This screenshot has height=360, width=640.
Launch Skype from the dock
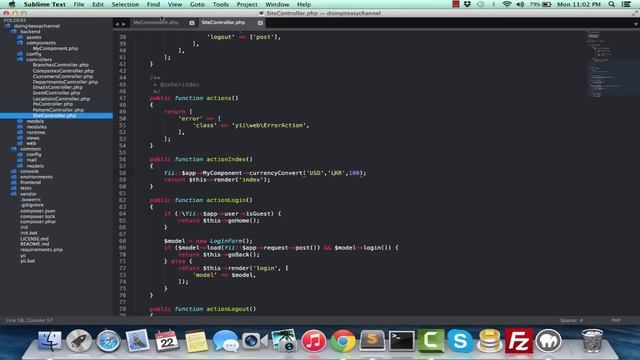click(460, 341)
